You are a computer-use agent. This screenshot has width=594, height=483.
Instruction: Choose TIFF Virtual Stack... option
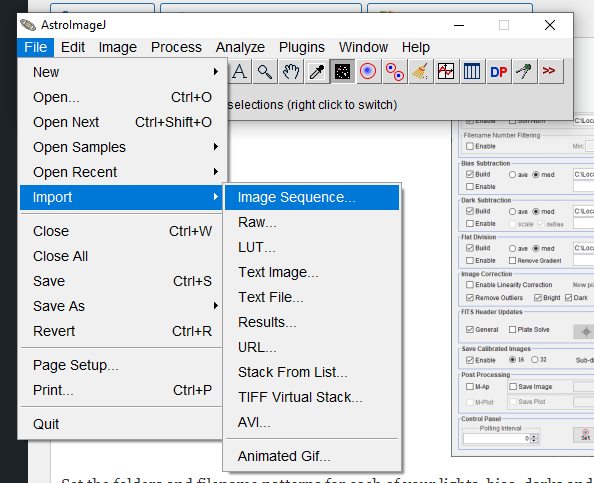point(312,397)
